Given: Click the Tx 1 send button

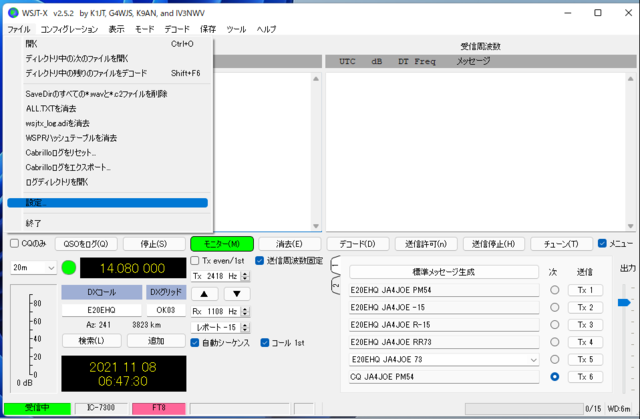Looking at the screenshot, I should [x=585, y=290].
